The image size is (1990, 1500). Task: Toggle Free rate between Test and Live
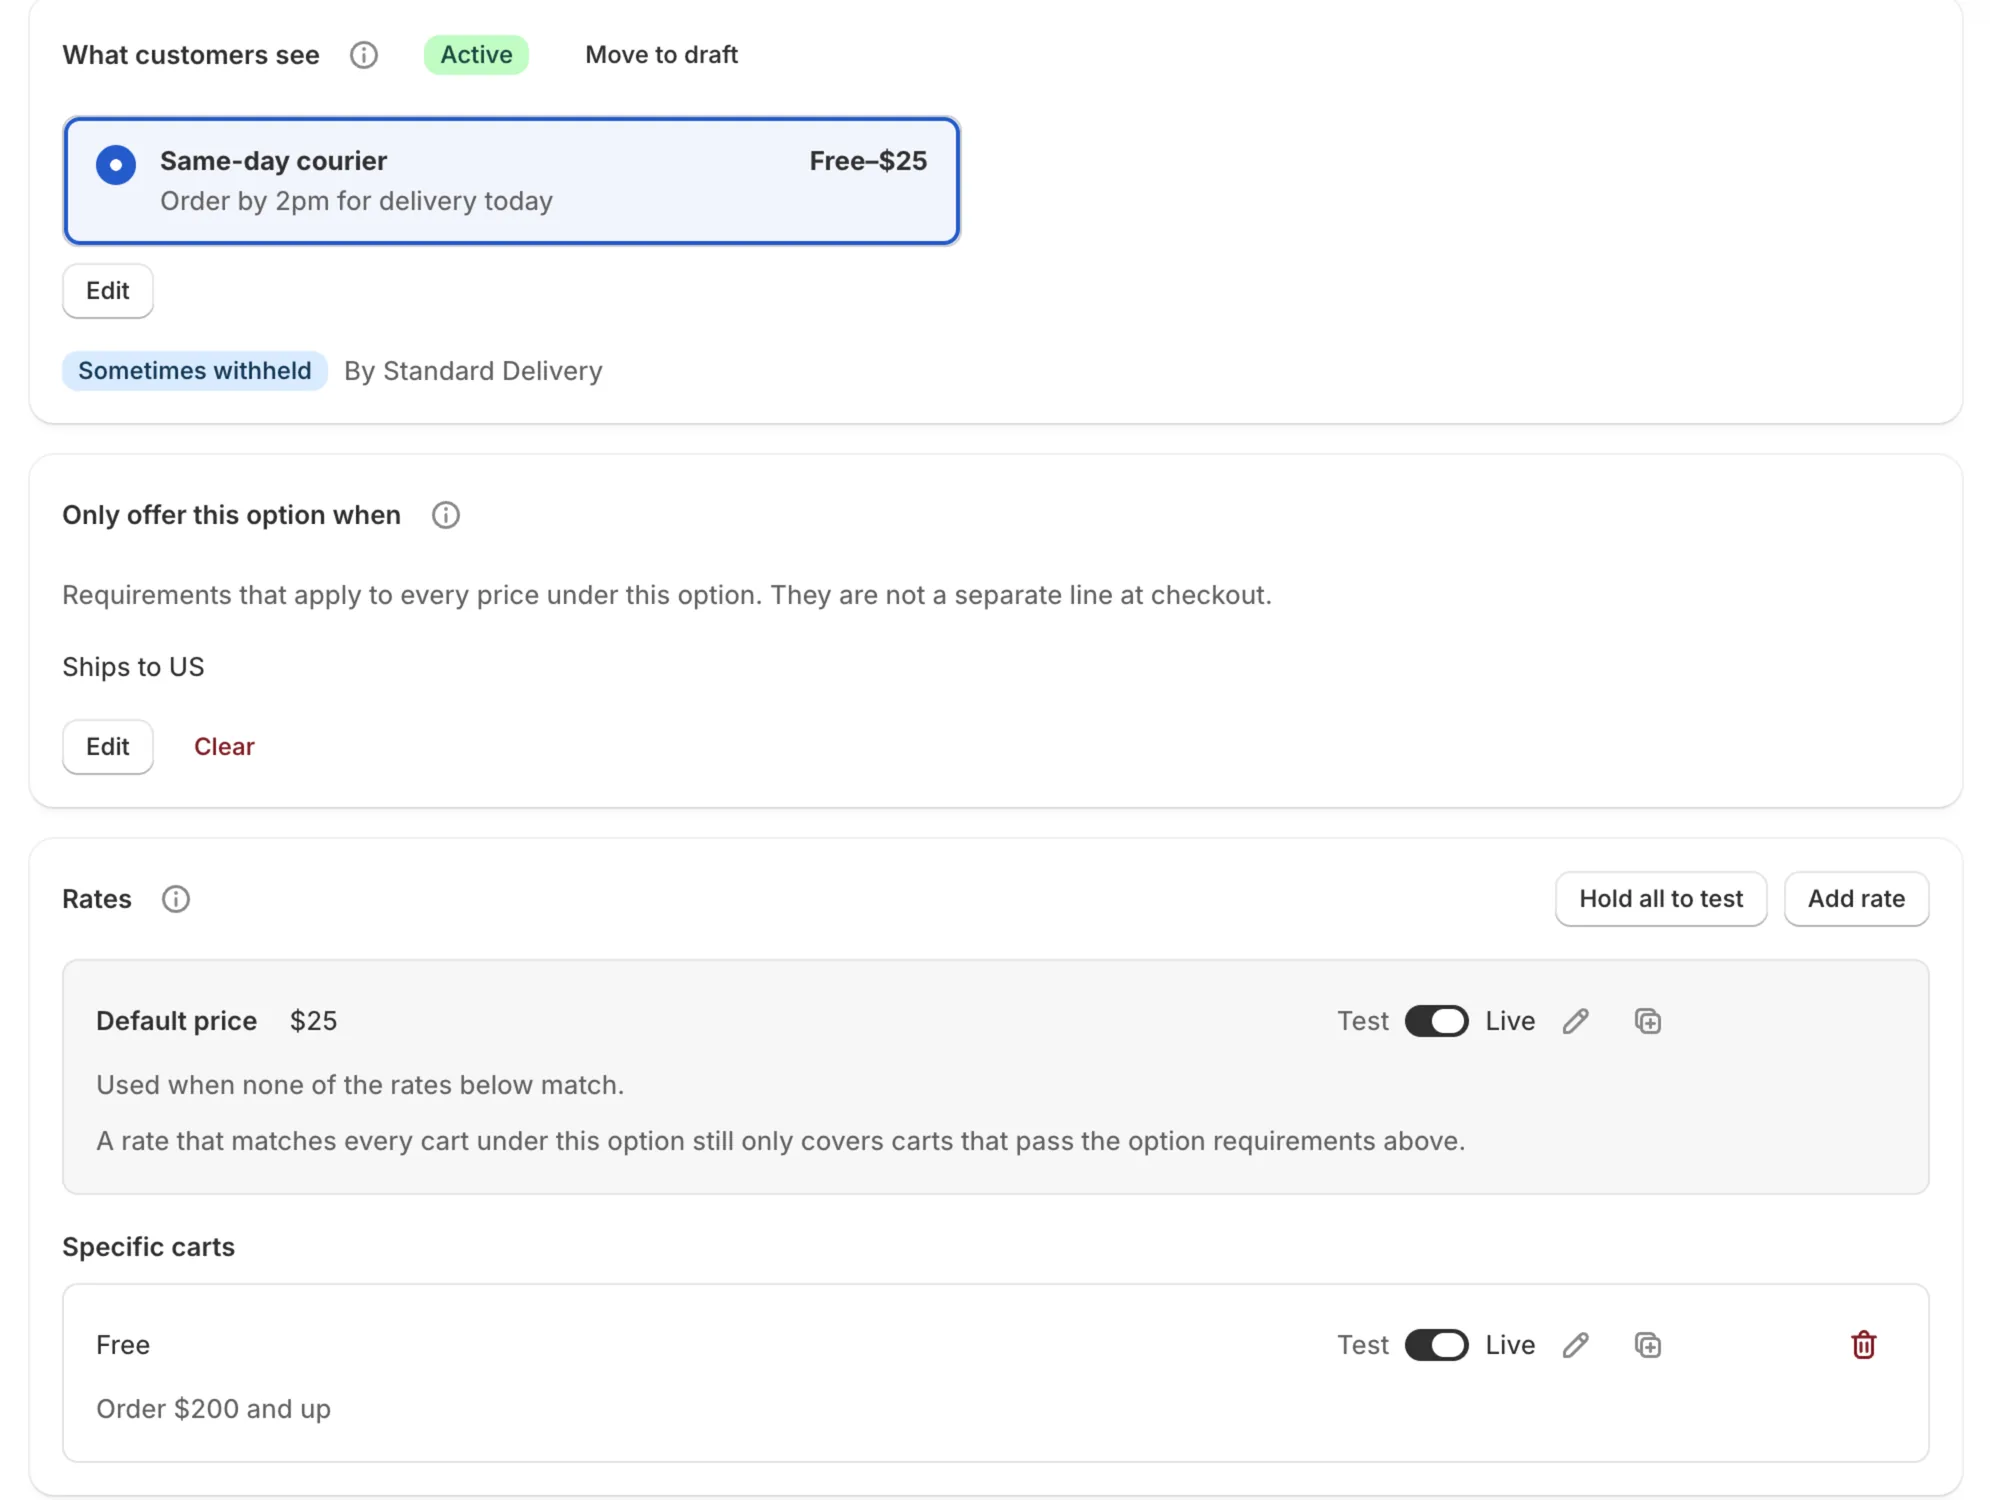(1437, 1345)
